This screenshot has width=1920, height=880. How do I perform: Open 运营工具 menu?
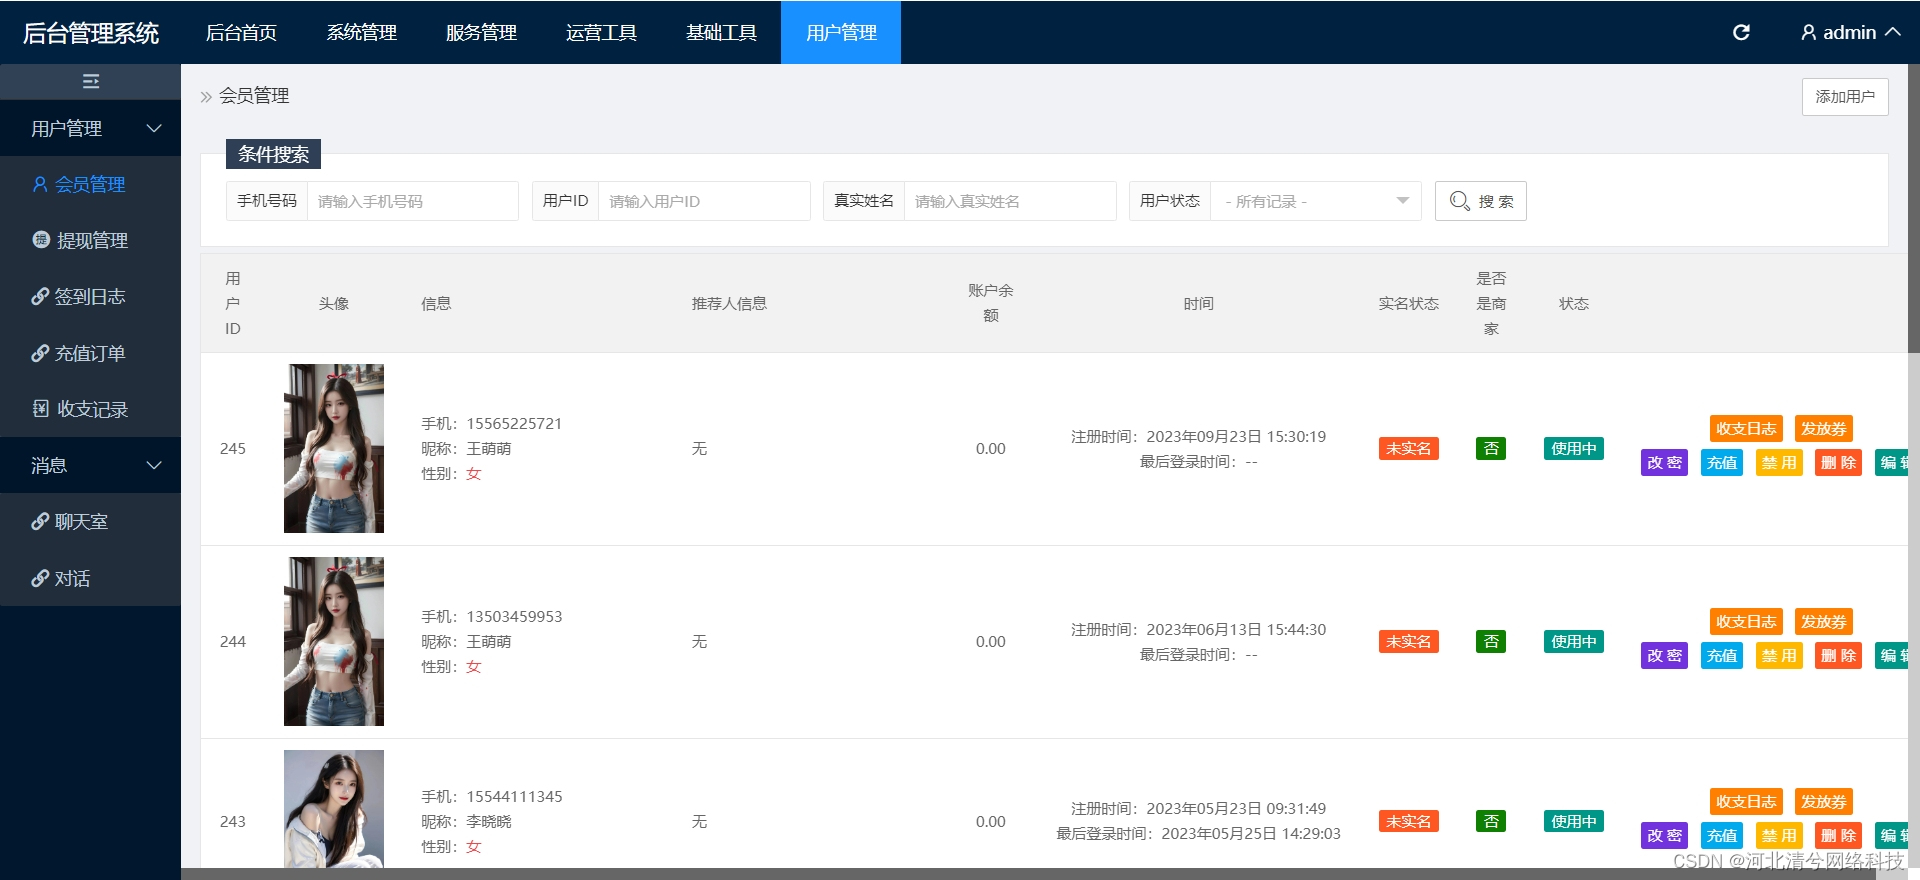point(601,32)
